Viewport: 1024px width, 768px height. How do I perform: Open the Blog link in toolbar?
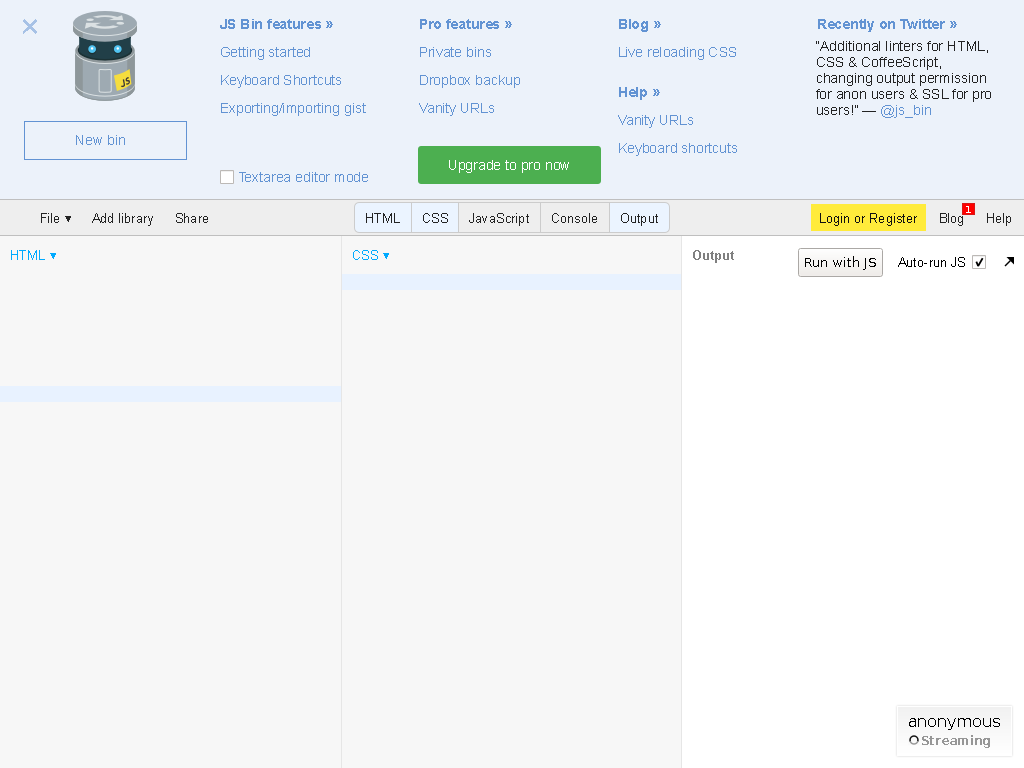point(952,218)
